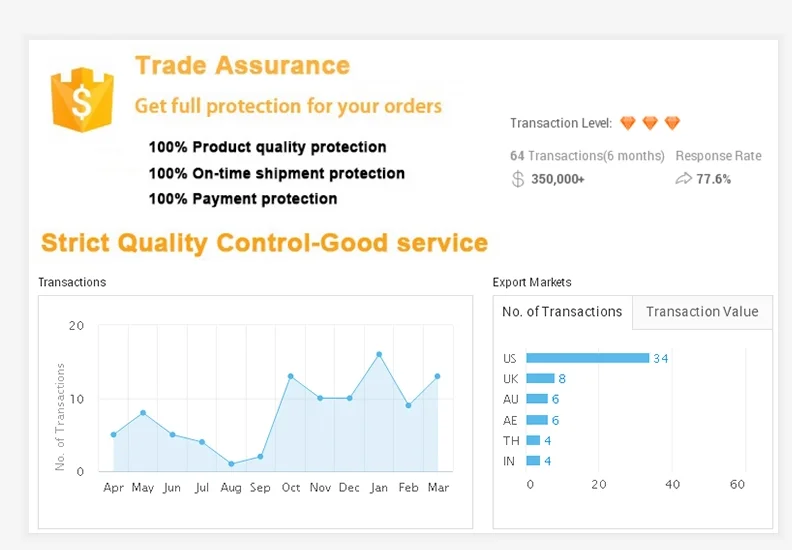Click the IN bar in Export Markets
Screen dimensions: 792x550
point(533,461)
